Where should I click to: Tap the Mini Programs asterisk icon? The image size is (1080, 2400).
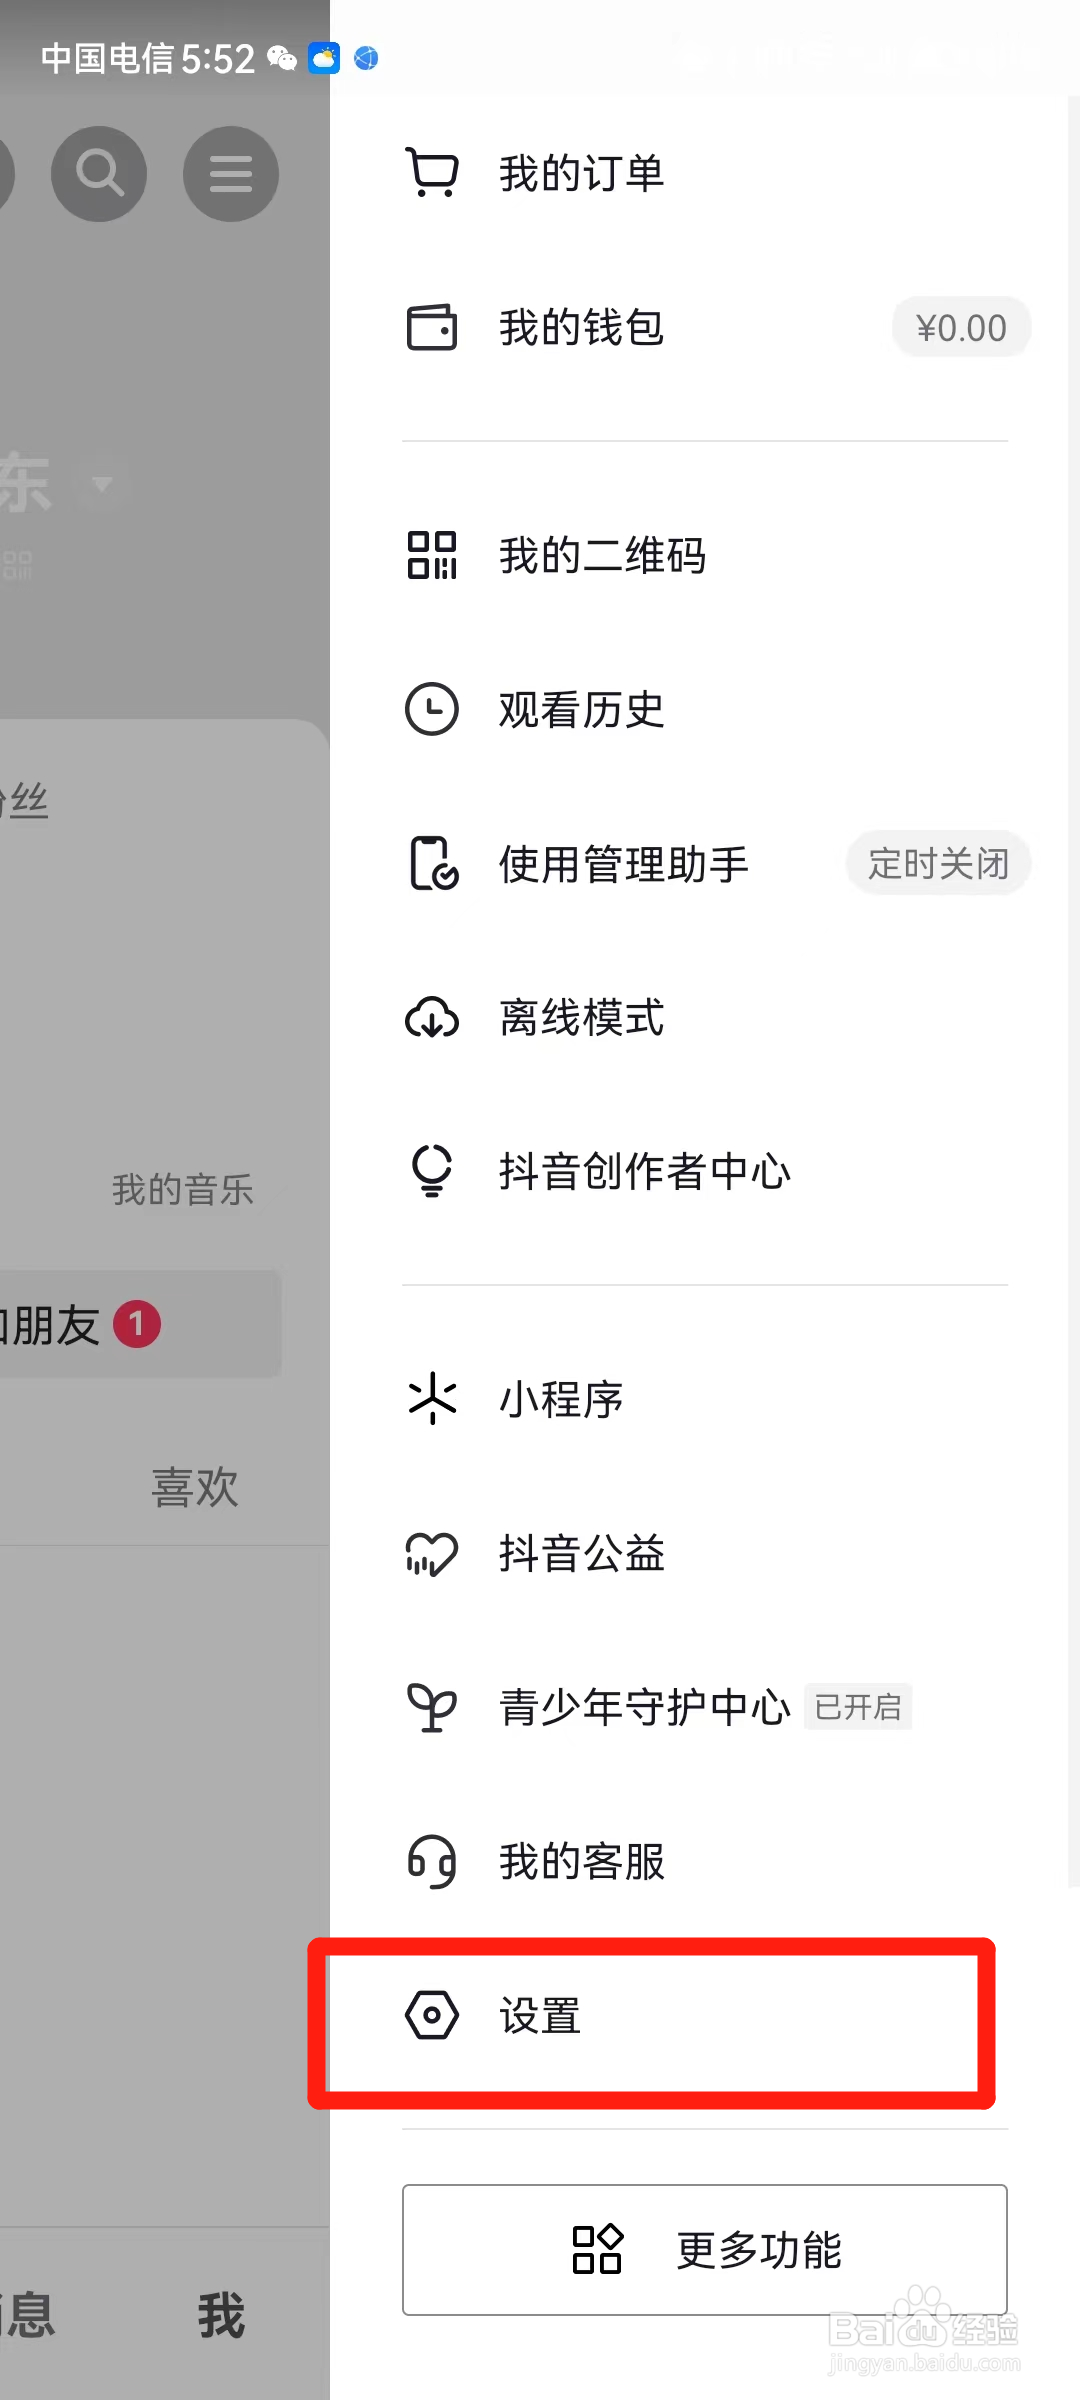(x=432, y=1398)
